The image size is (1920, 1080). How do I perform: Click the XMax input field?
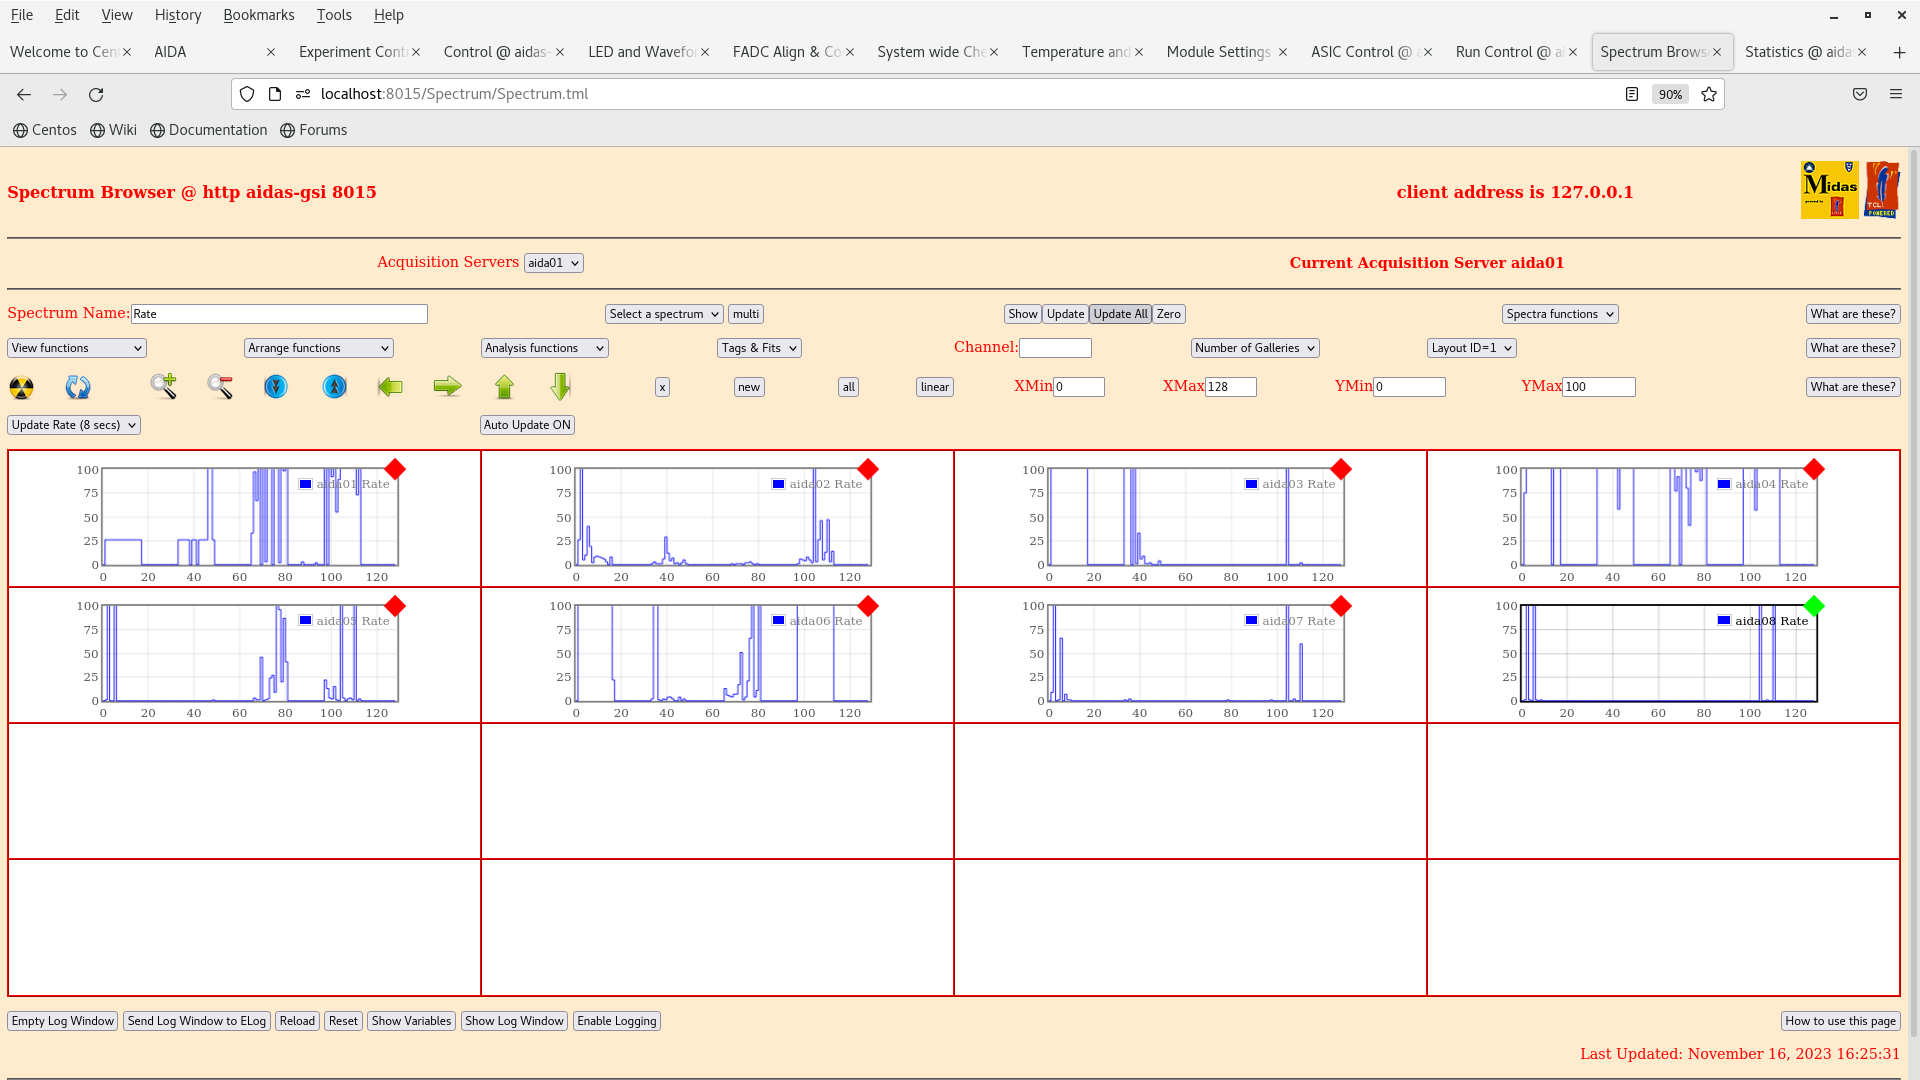(x=1230, y=387)
